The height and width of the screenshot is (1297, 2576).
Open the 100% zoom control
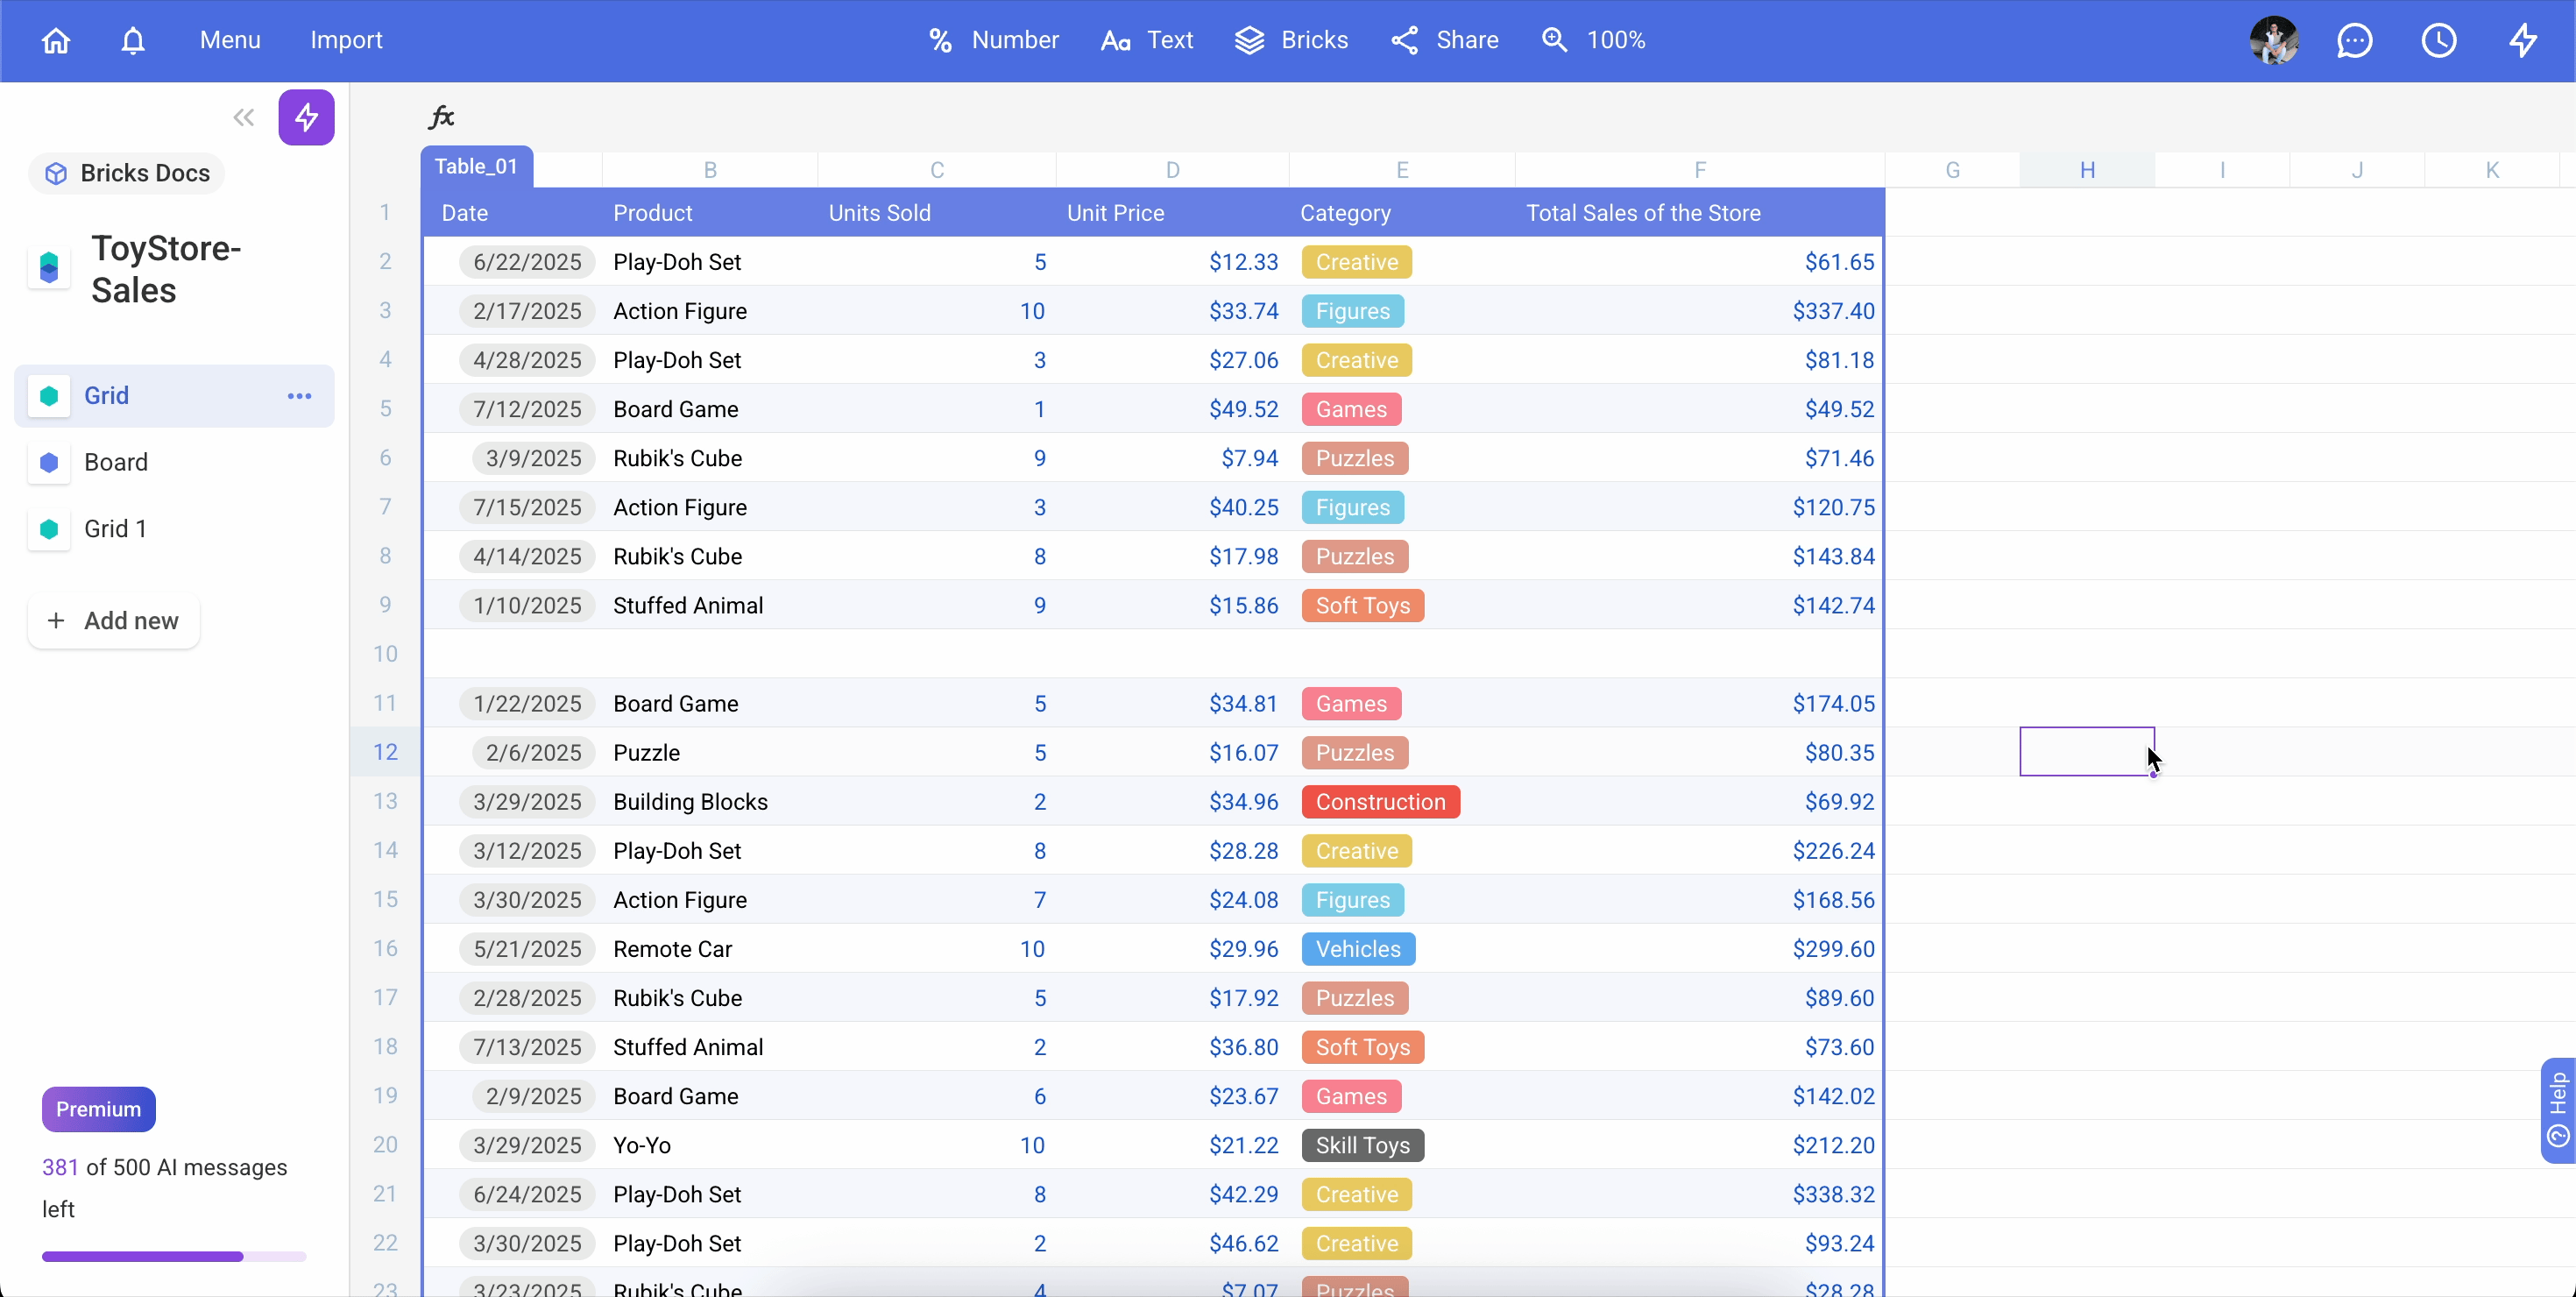1594,41
